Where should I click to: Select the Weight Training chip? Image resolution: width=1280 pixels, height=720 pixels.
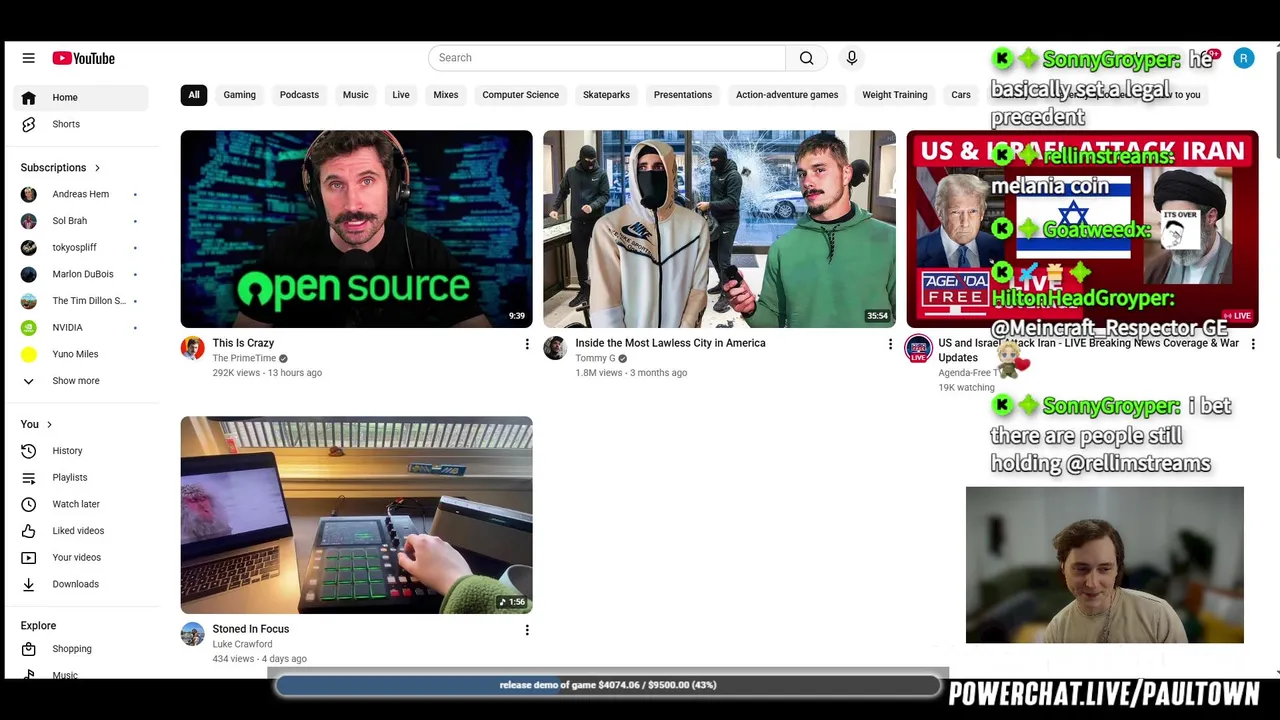[895, 95]
